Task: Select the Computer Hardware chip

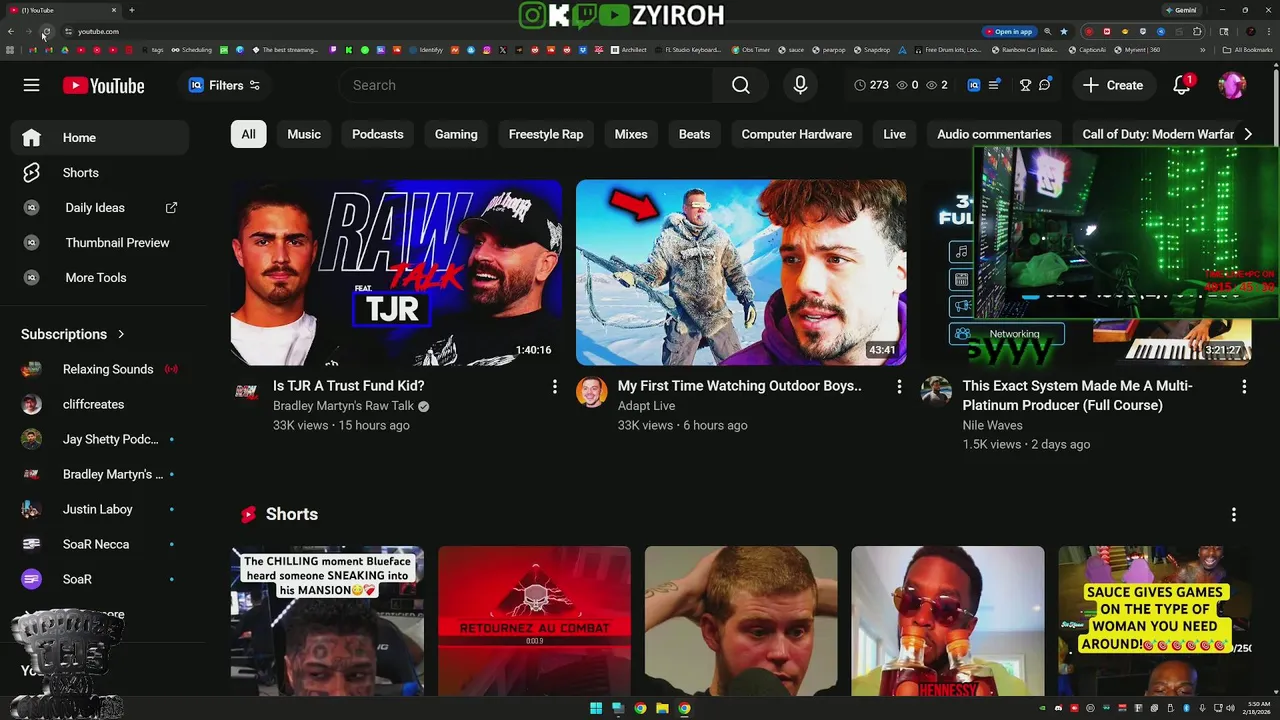Action: [797, 134]
